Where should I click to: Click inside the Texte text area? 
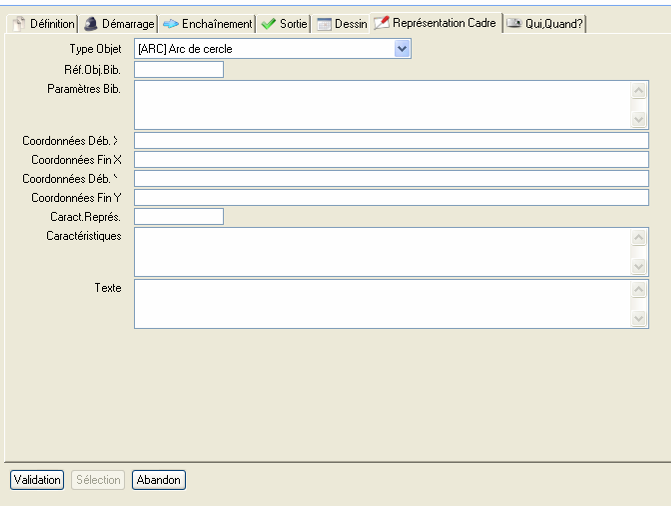coord(382,304)
